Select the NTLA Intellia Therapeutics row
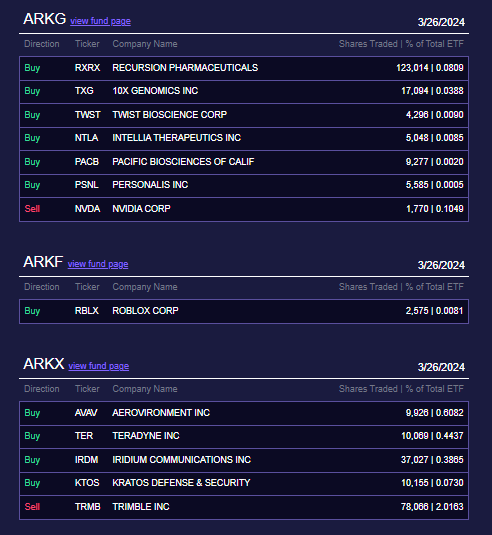 [x=244, y=139]
